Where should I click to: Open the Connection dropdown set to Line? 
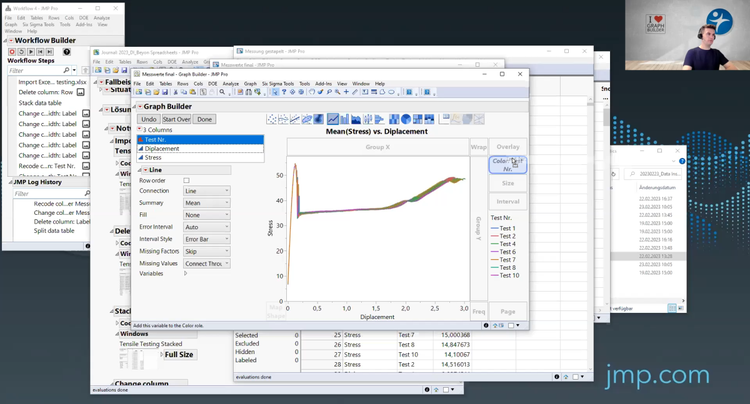(206, 191)
